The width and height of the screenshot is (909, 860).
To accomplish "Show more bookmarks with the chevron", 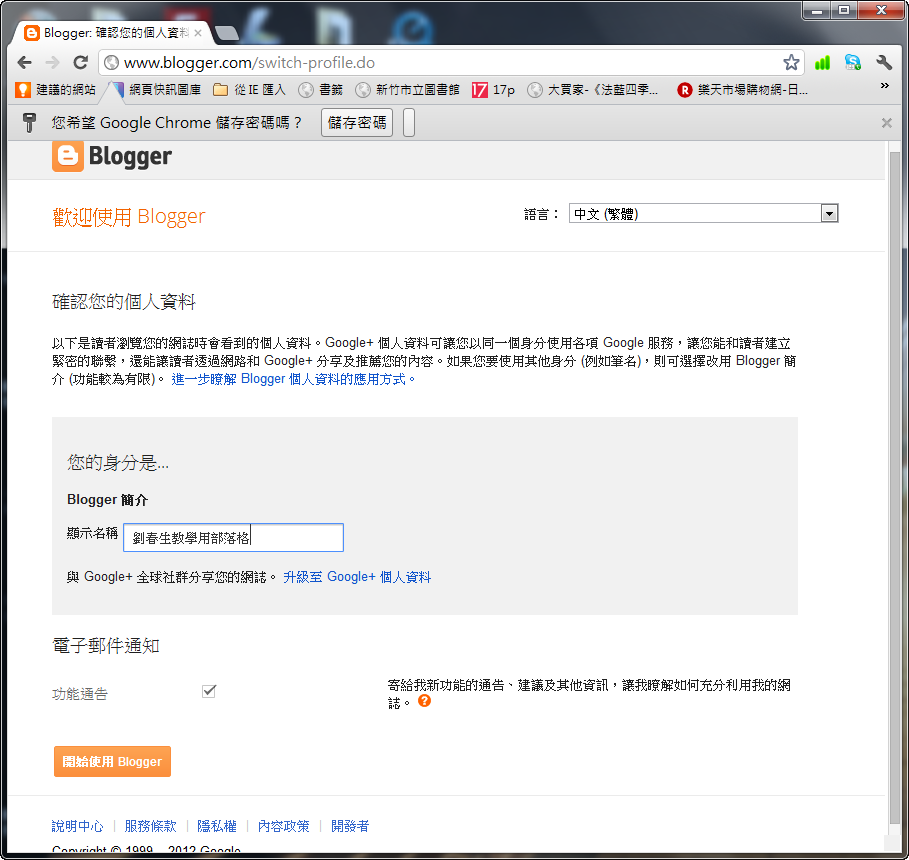I will coord(885,86).
